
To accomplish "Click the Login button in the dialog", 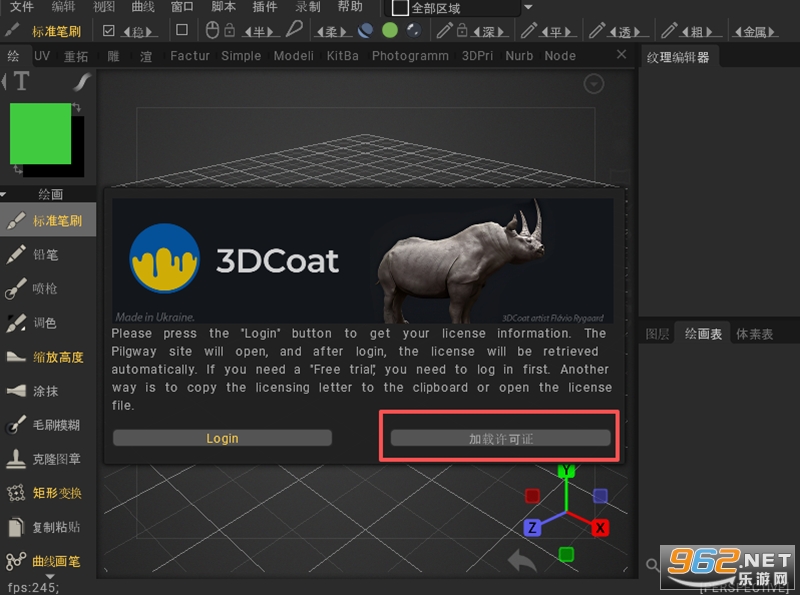I will [222, 438].
